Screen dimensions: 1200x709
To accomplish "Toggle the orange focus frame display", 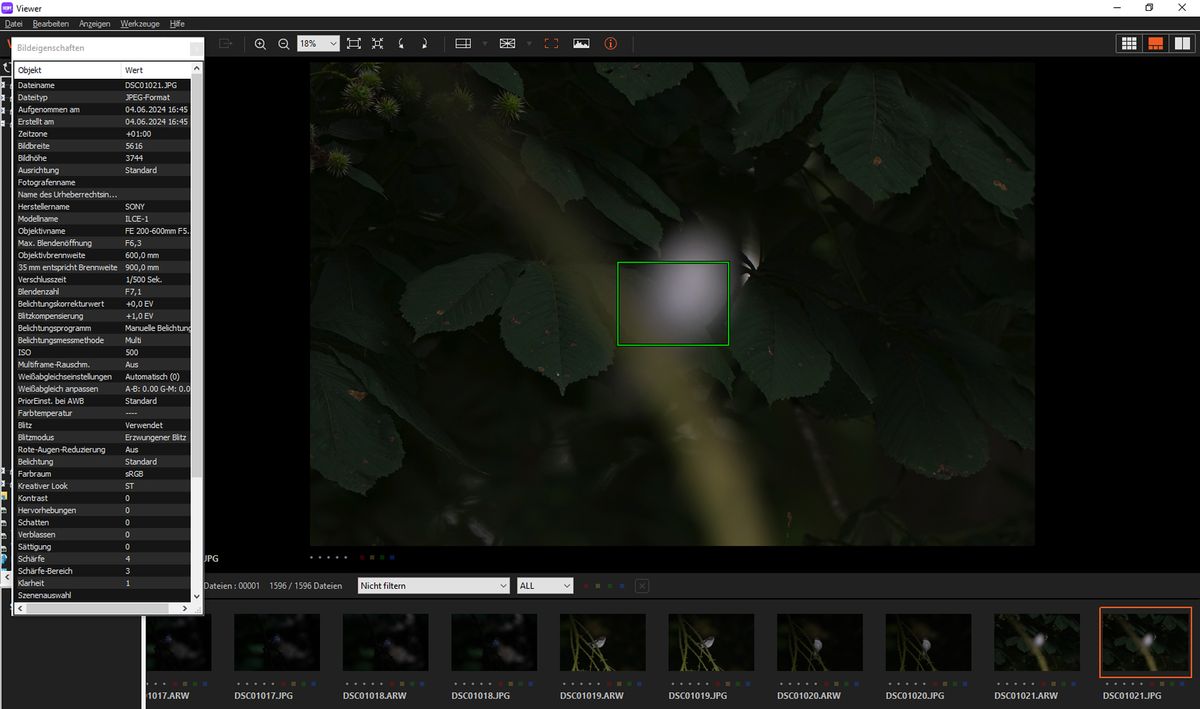I will pos(551,44).
